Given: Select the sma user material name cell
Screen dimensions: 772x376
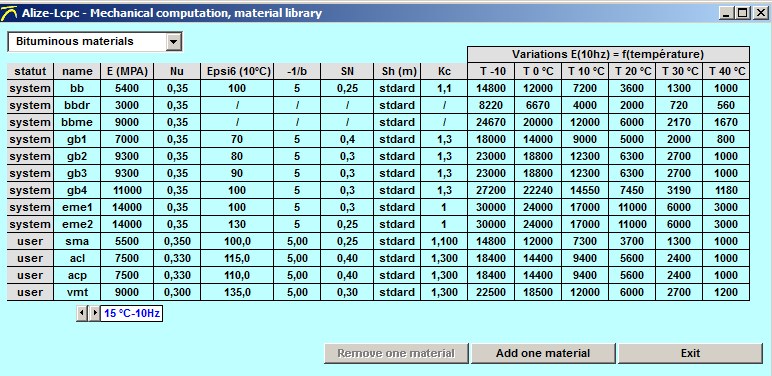Looking at the screenshot, I should (77, 241).
